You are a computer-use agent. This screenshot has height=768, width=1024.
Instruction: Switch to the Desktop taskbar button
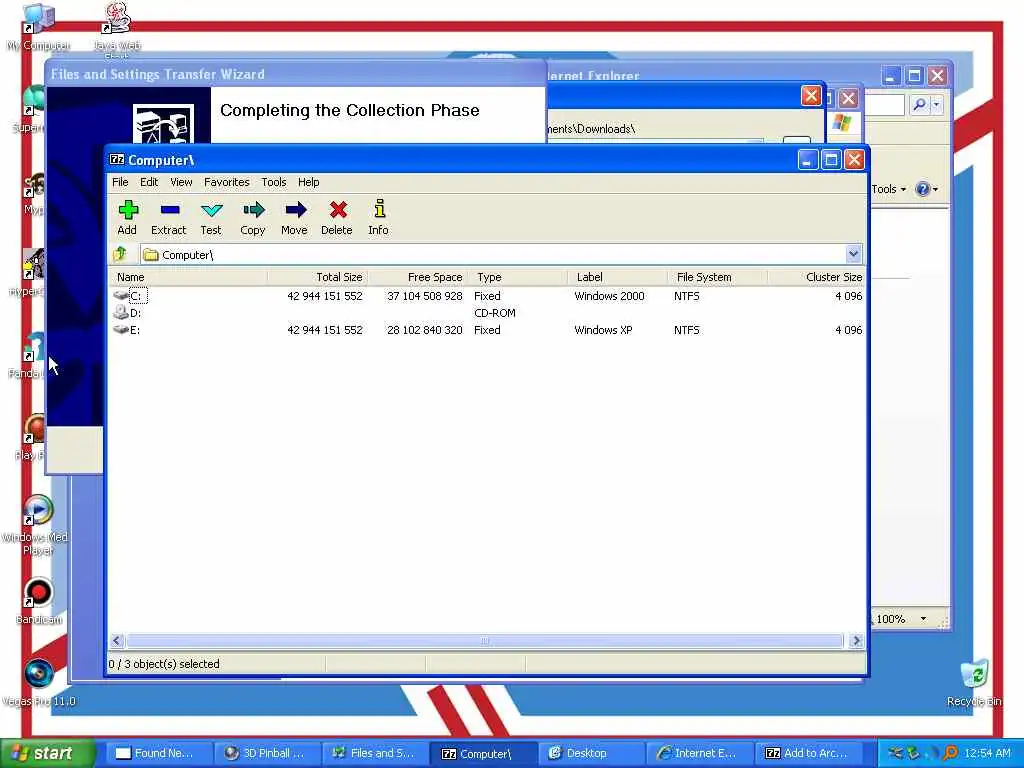pyautogui.click(x=592, y=753)
